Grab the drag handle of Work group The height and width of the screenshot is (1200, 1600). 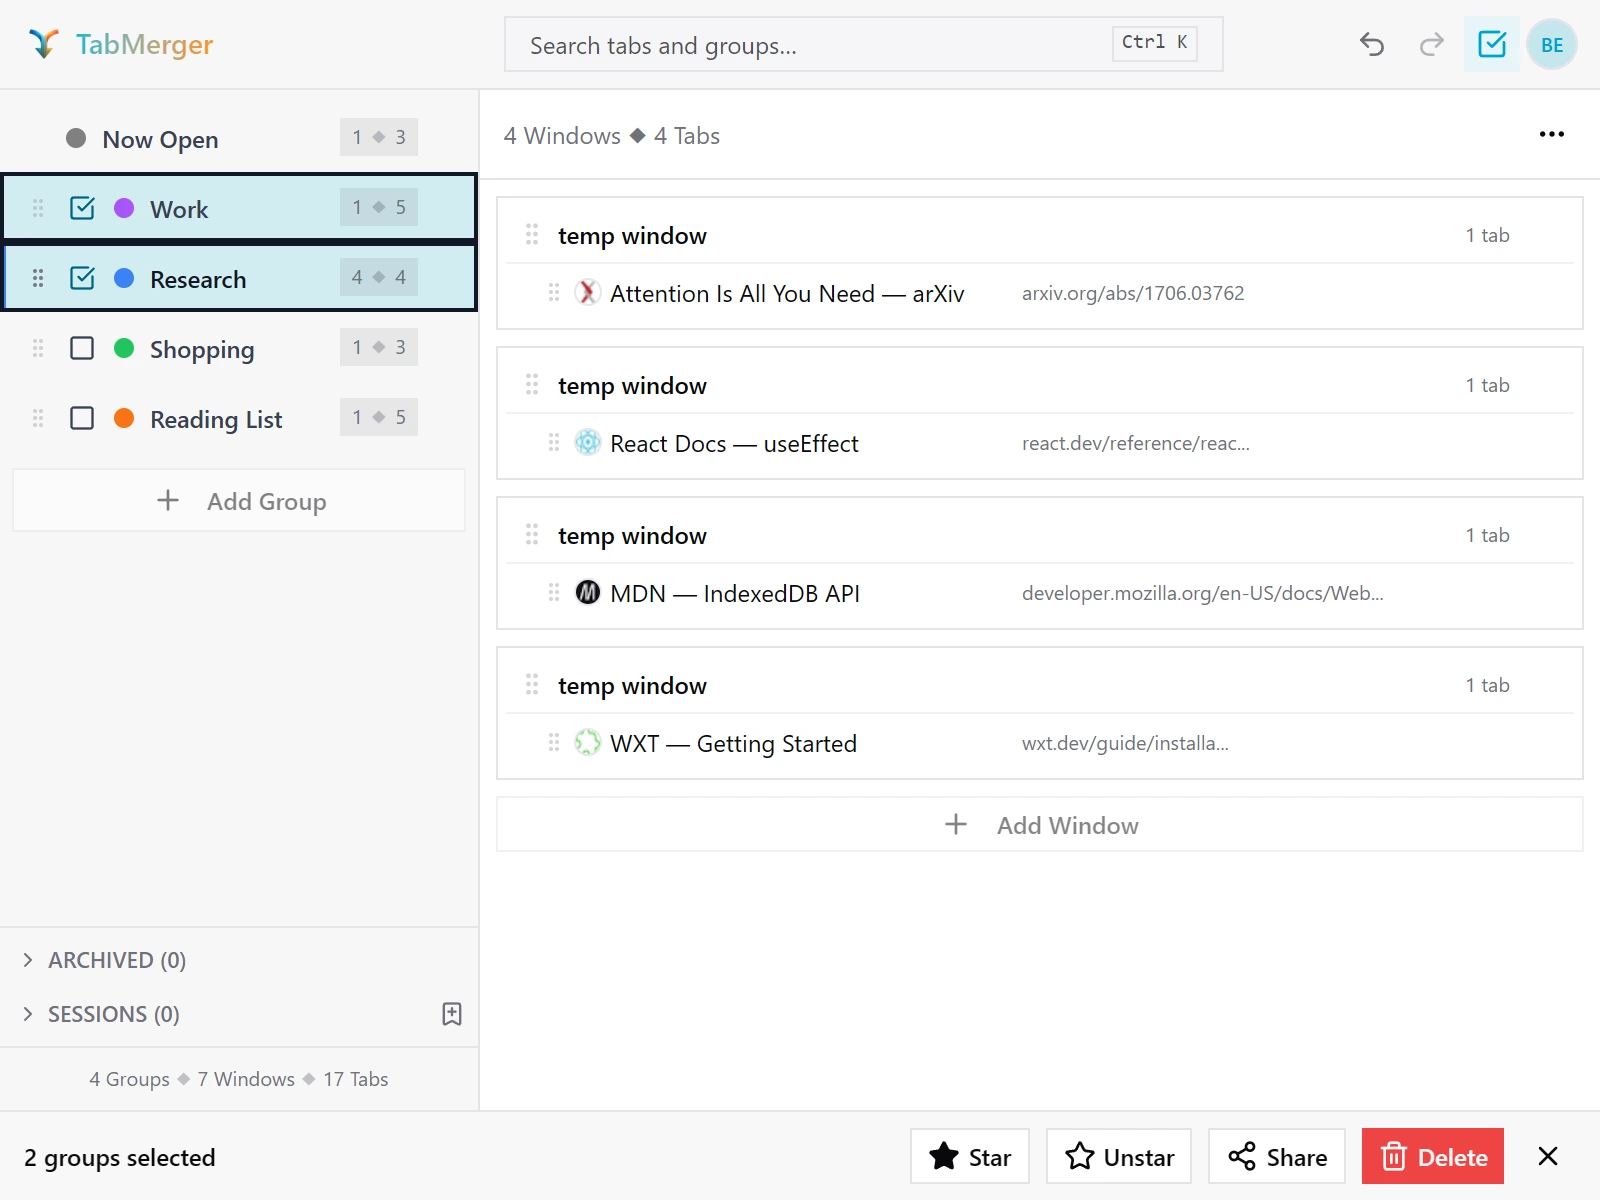(38, 208)
